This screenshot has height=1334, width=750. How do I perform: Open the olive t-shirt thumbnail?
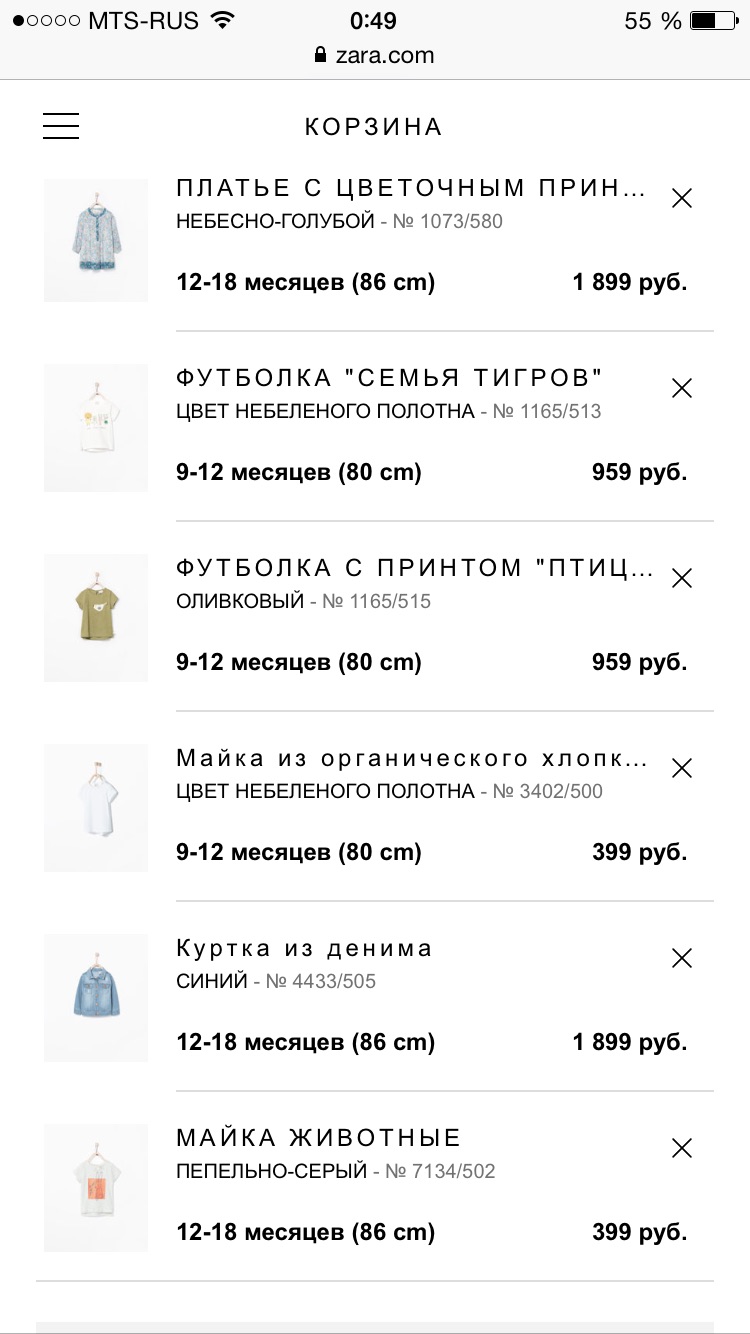96,618
